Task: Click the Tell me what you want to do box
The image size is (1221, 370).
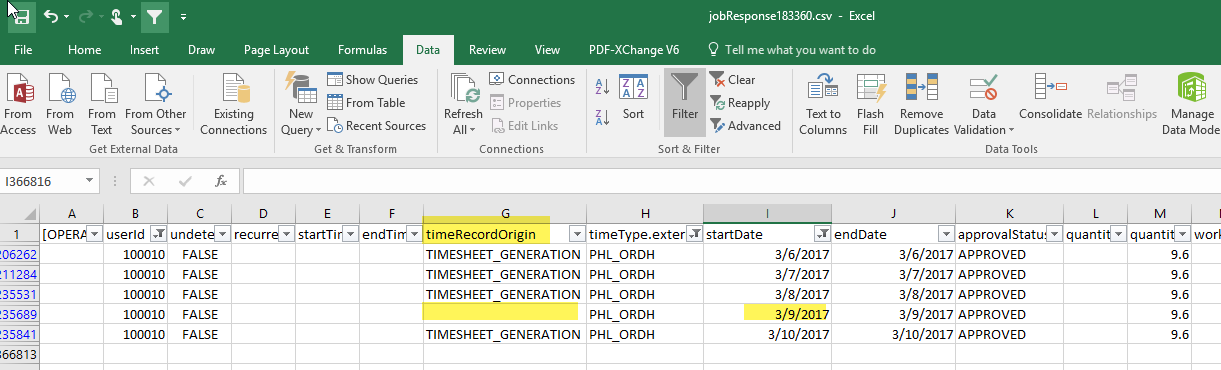Action: point(791,50)
